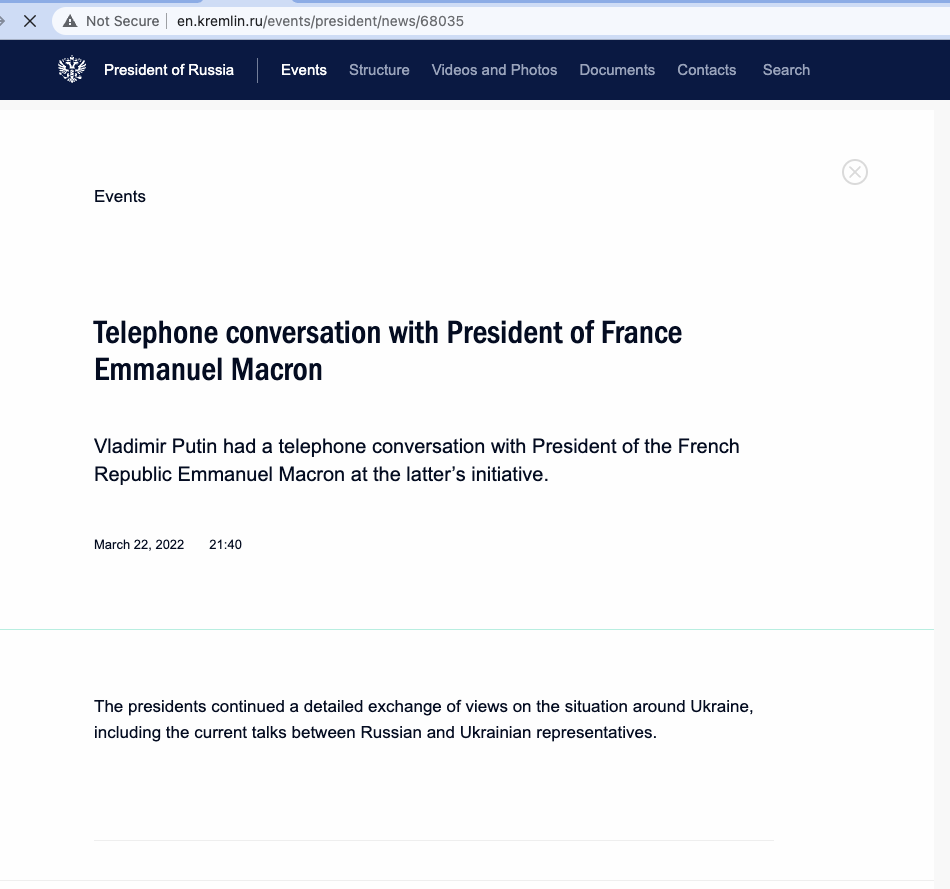Image resolution: width=950 pixels, height=889 pixels.
Task: Click the 21:40 publication time
Action: point(225,545)
